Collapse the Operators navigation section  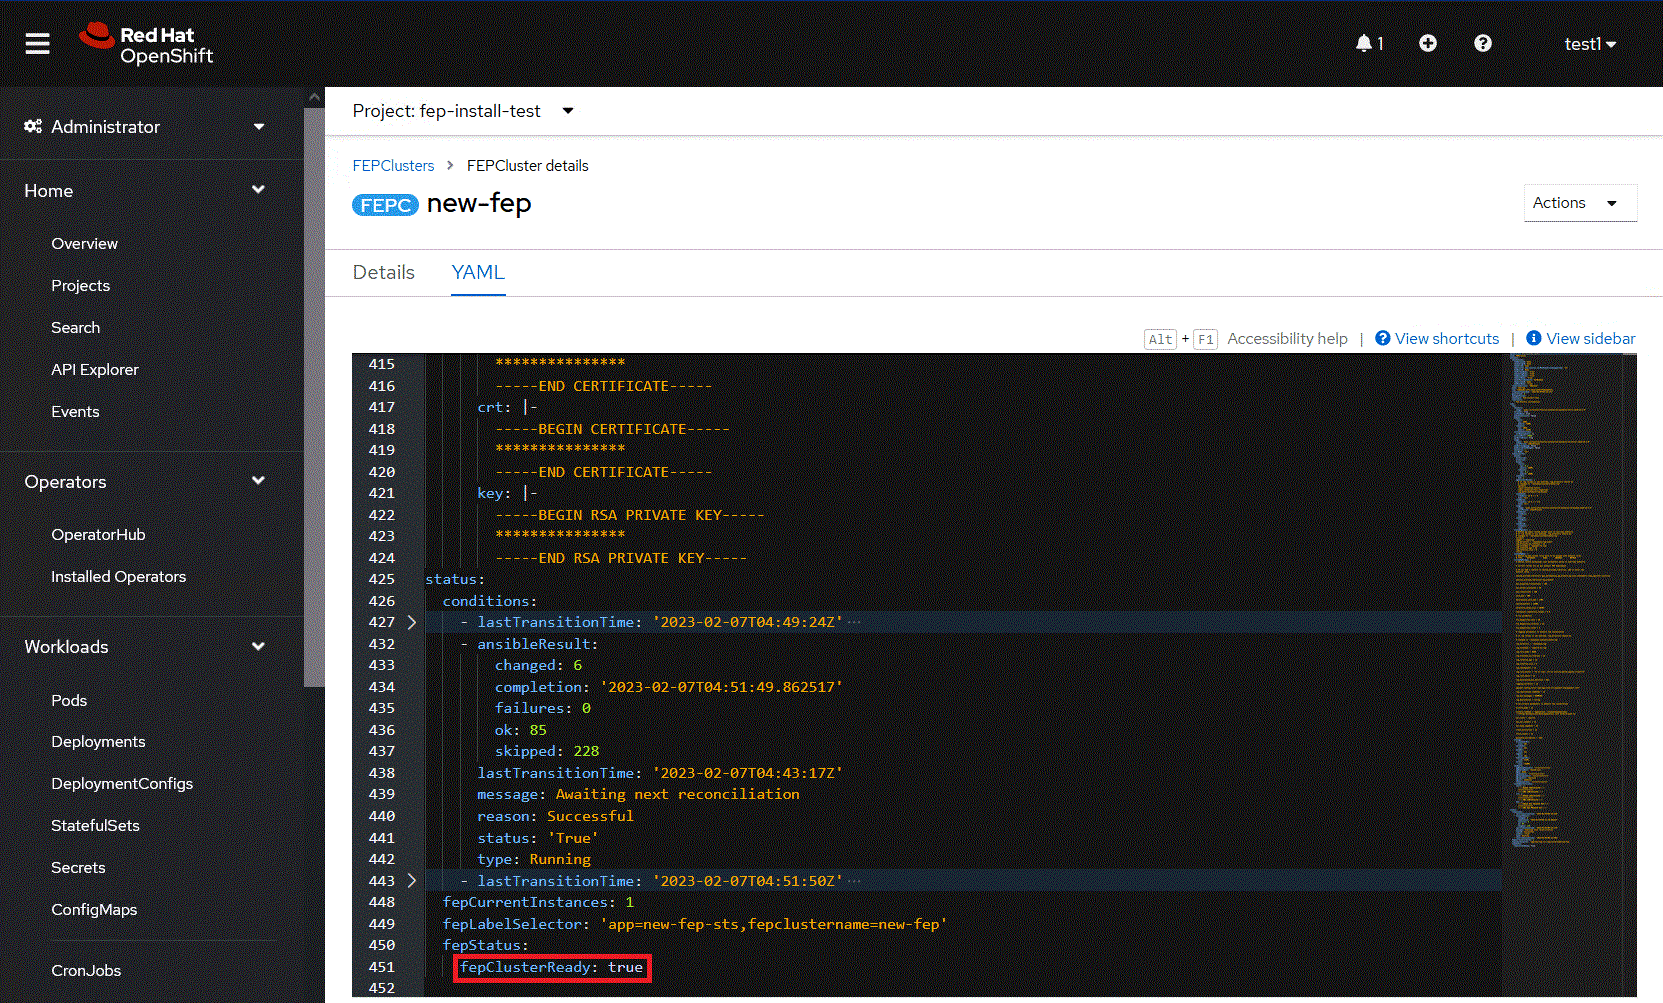258,481
